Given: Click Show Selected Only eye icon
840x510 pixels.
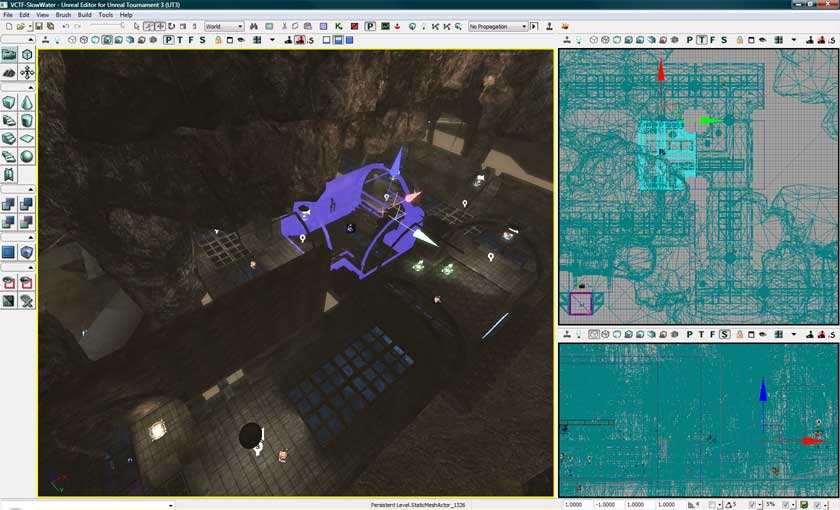Looking at the screenshot, I should (9, 282).
